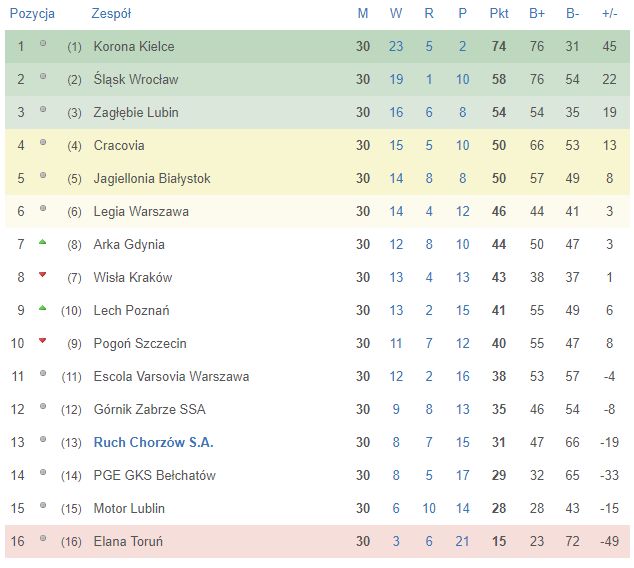Click the green up arrow beside Arka Gdynia
Viewport: 634px width, 568px height.
pos(42,242)
